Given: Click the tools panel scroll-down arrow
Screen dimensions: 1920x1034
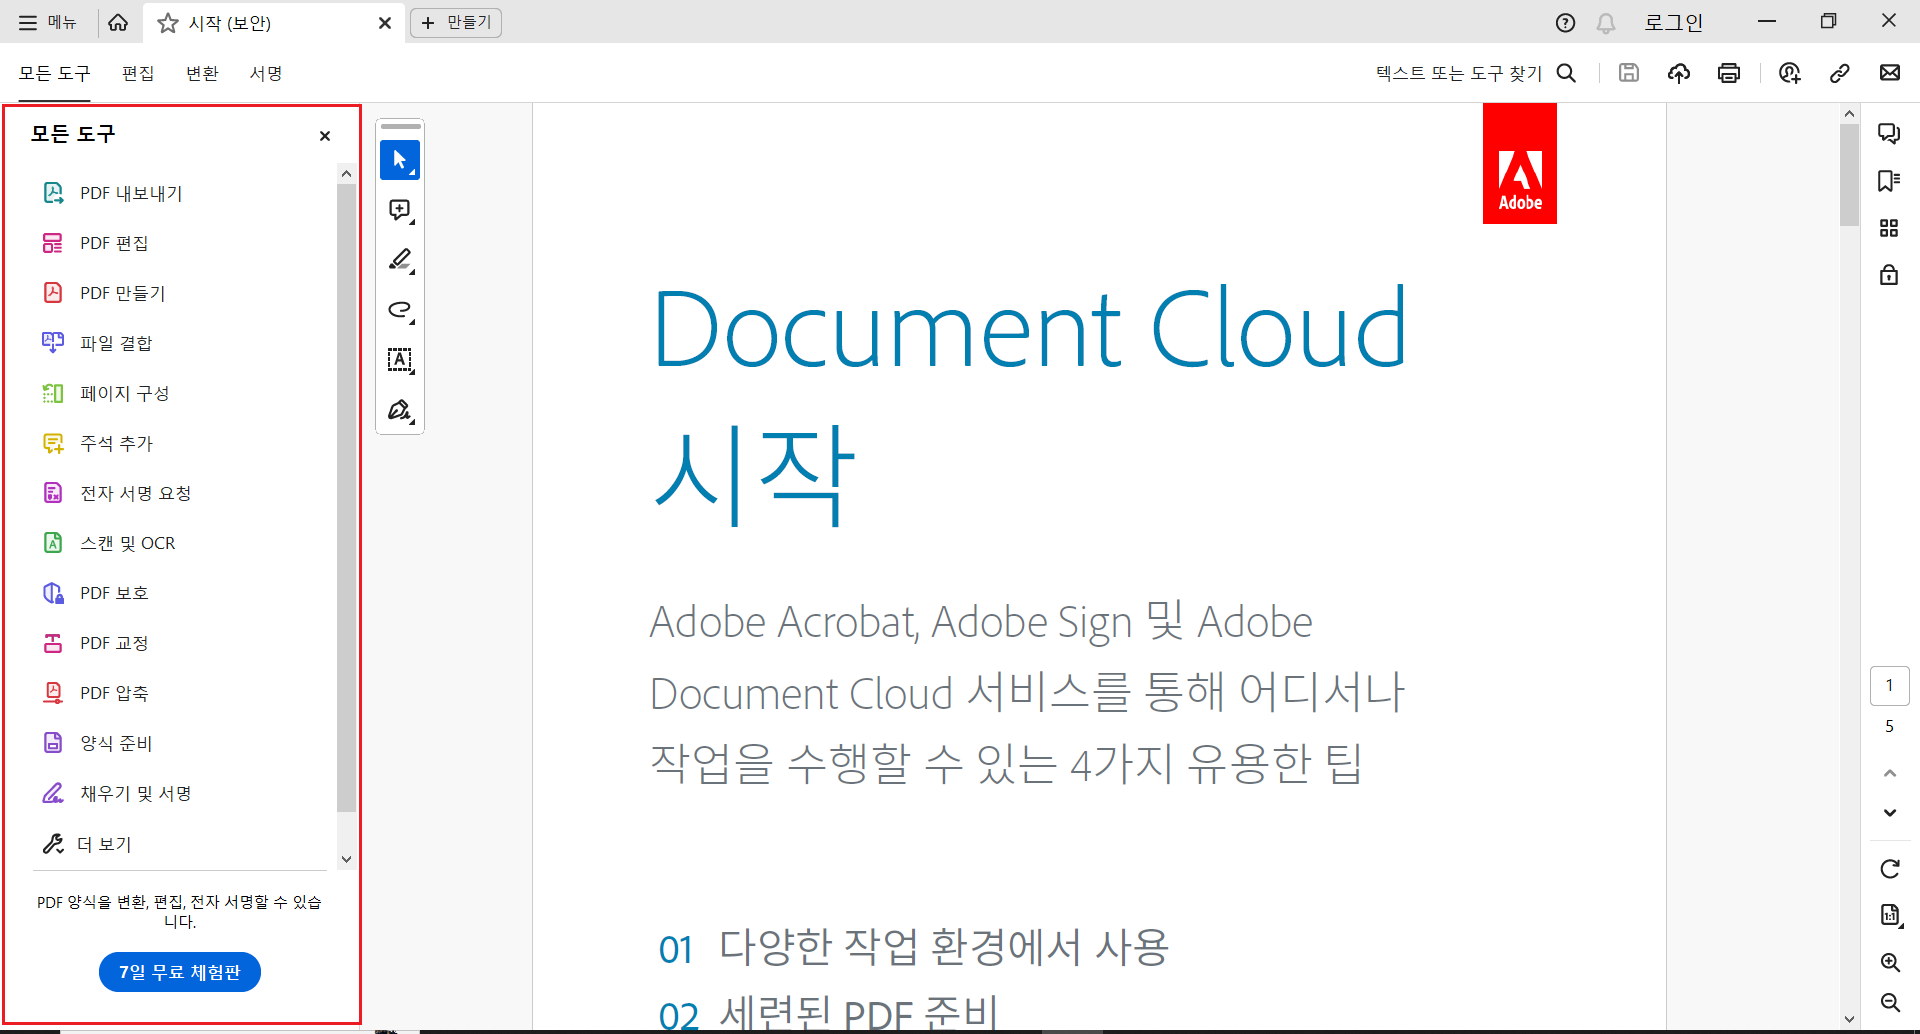Looking at the screenshot, I should (346, 859).
